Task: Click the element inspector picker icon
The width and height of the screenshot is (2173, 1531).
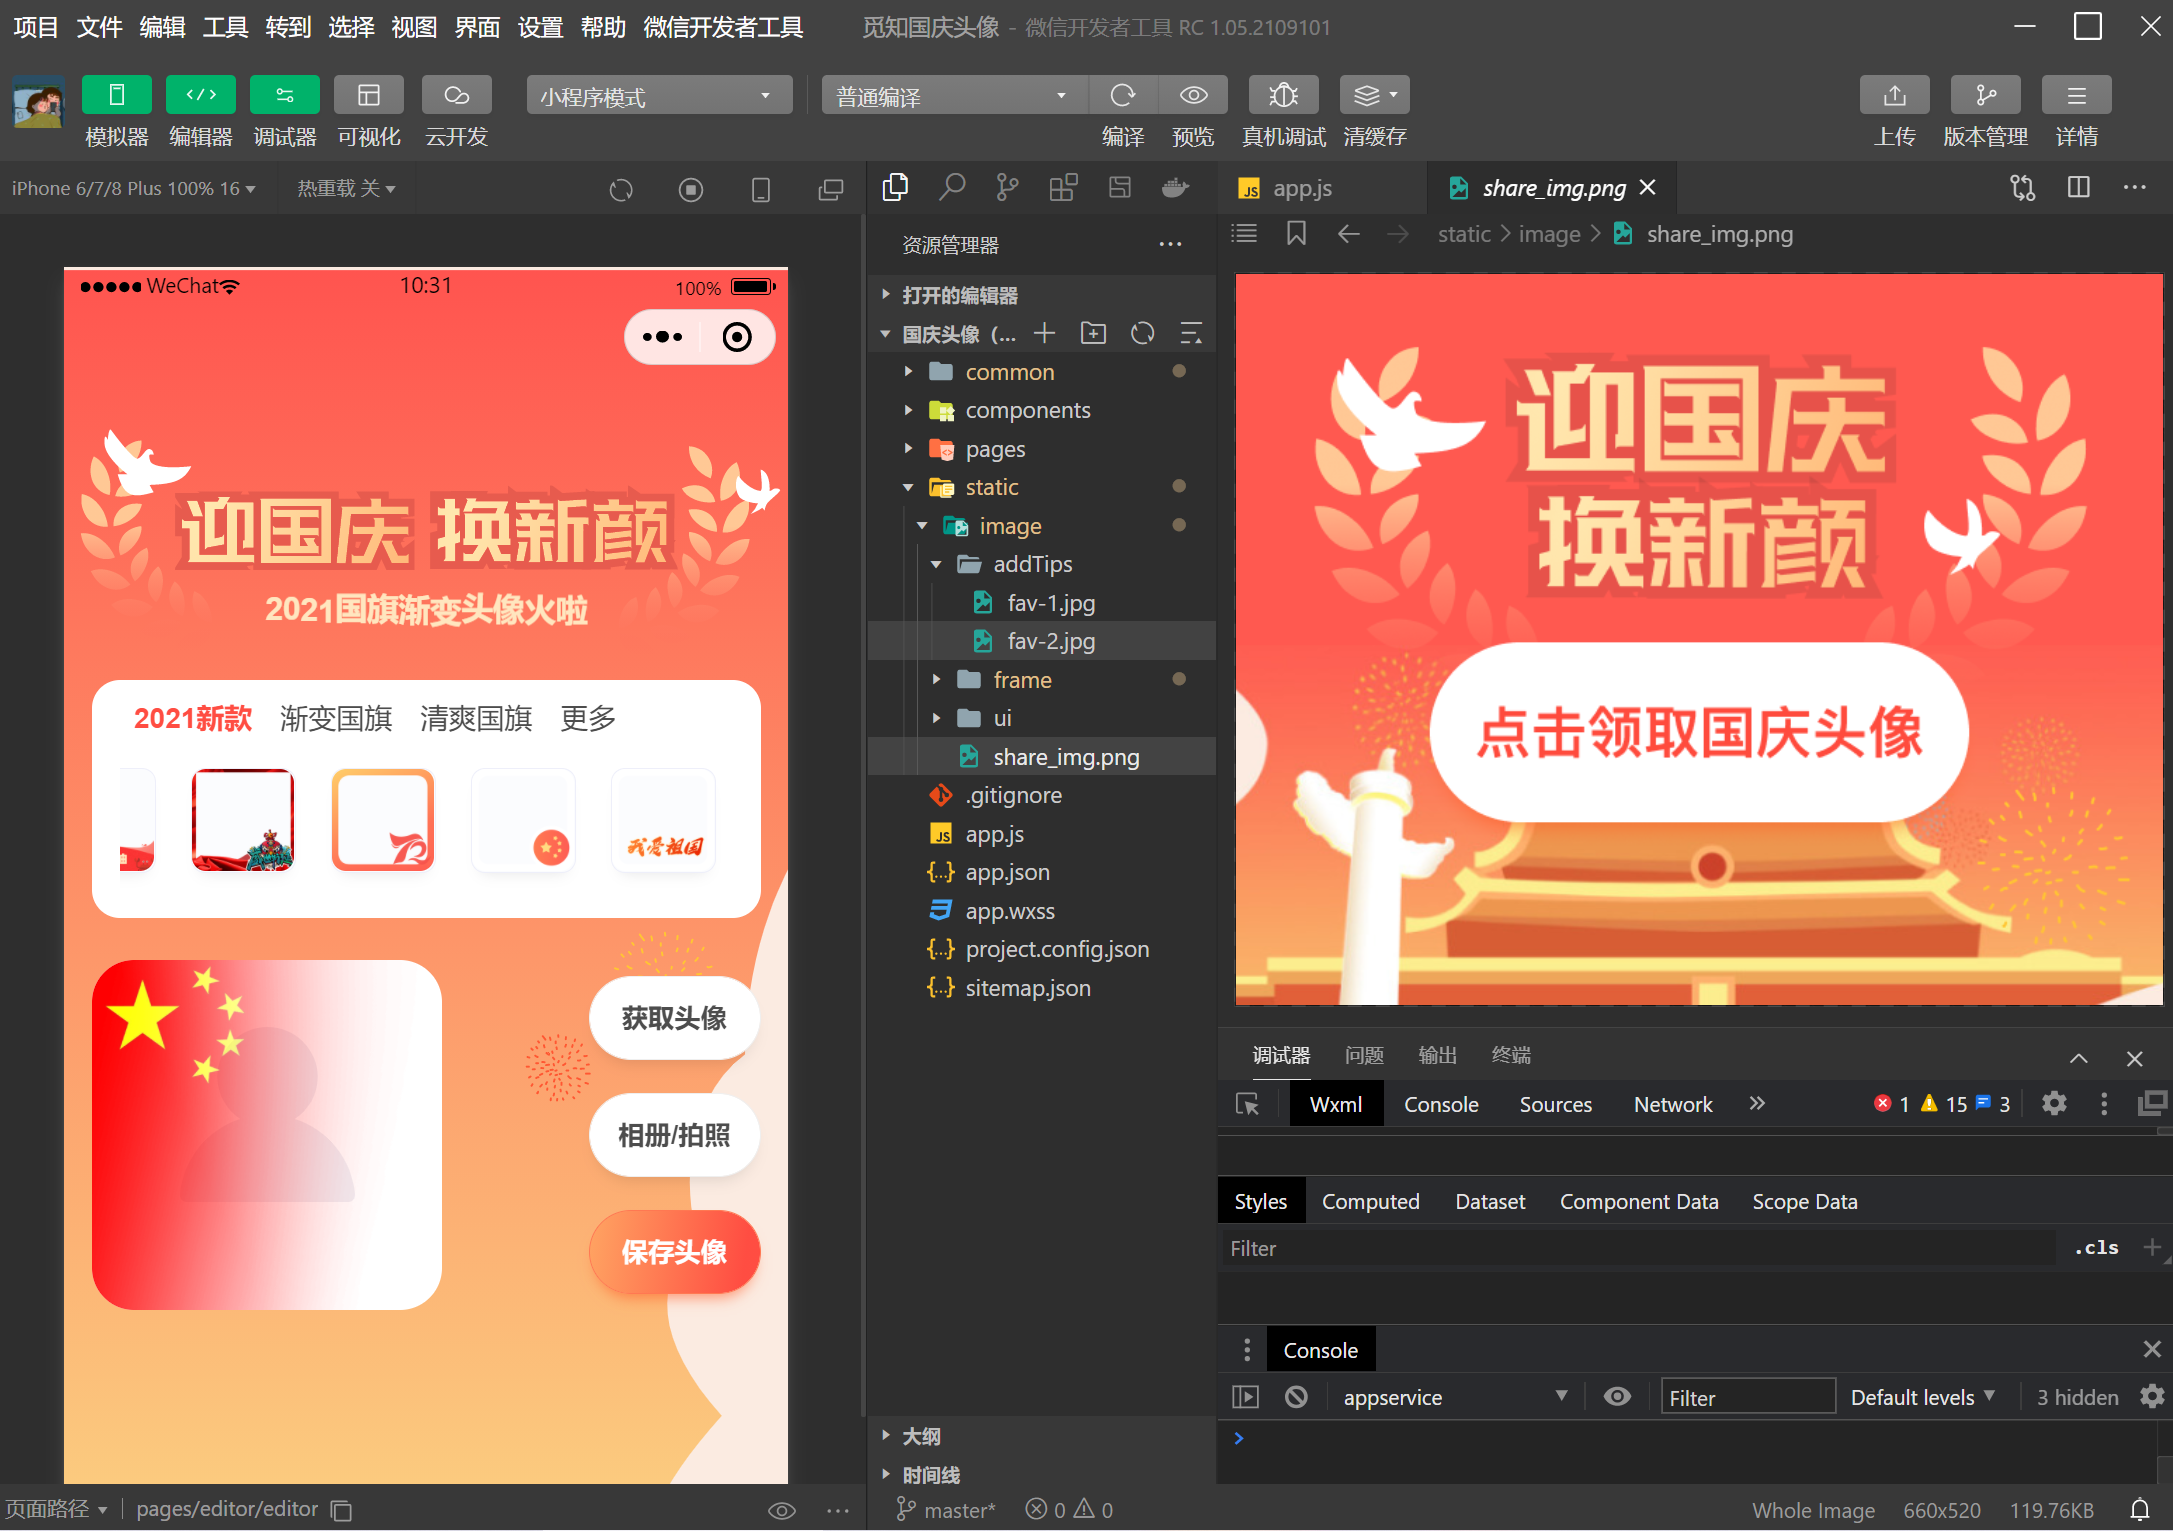Action: pos(1247,1104)
